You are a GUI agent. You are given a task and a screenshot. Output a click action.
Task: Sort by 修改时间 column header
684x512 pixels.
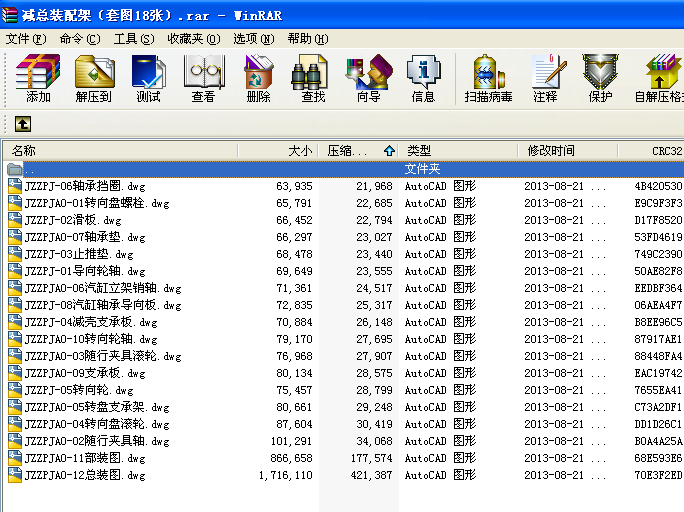point(568,151)
